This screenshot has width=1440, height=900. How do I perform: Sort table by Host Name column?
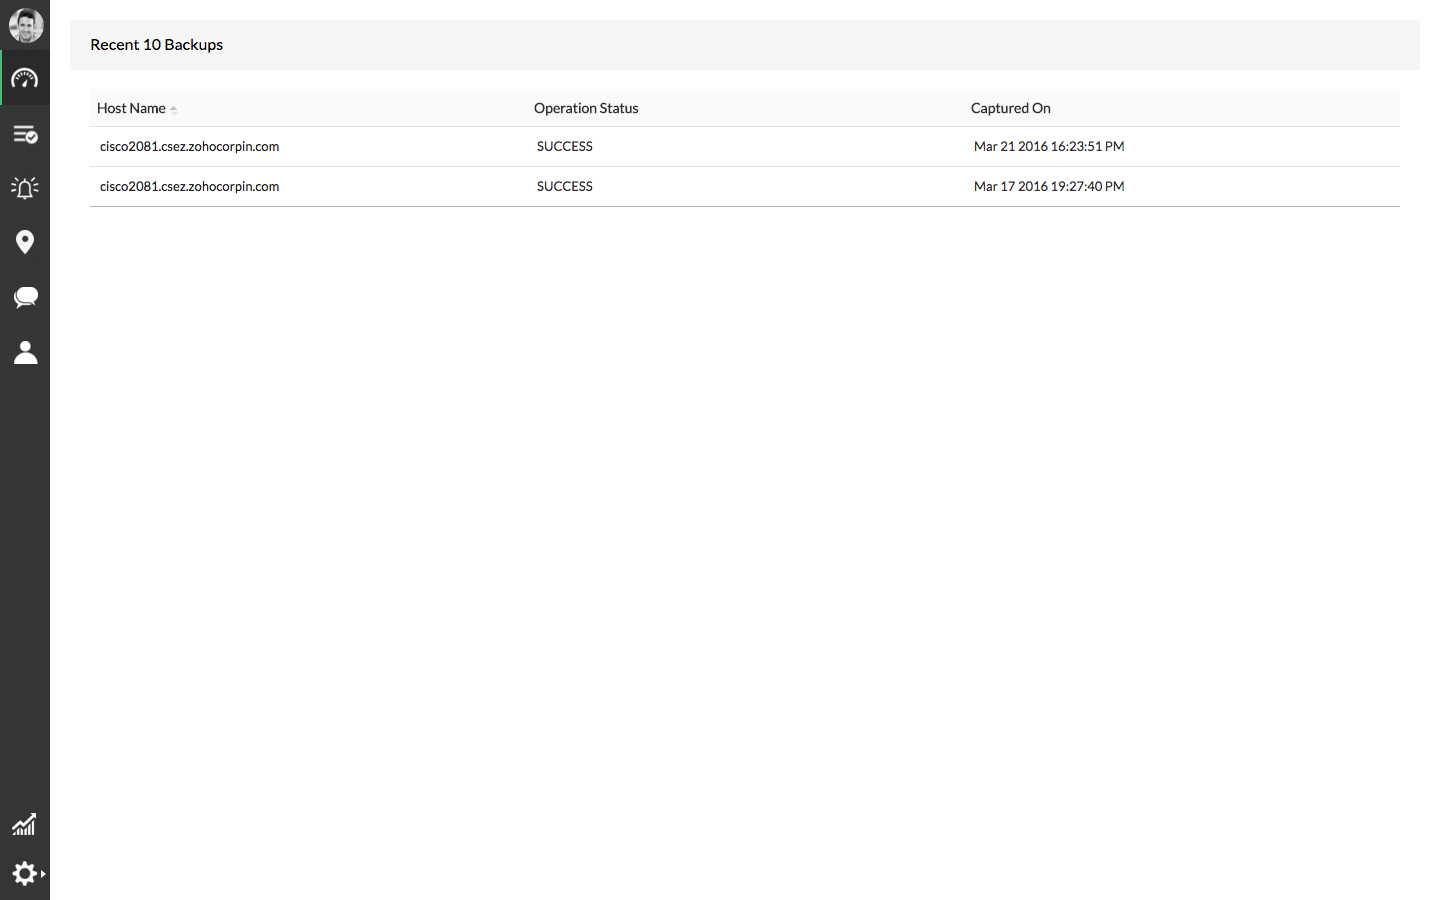coord(131,108)
